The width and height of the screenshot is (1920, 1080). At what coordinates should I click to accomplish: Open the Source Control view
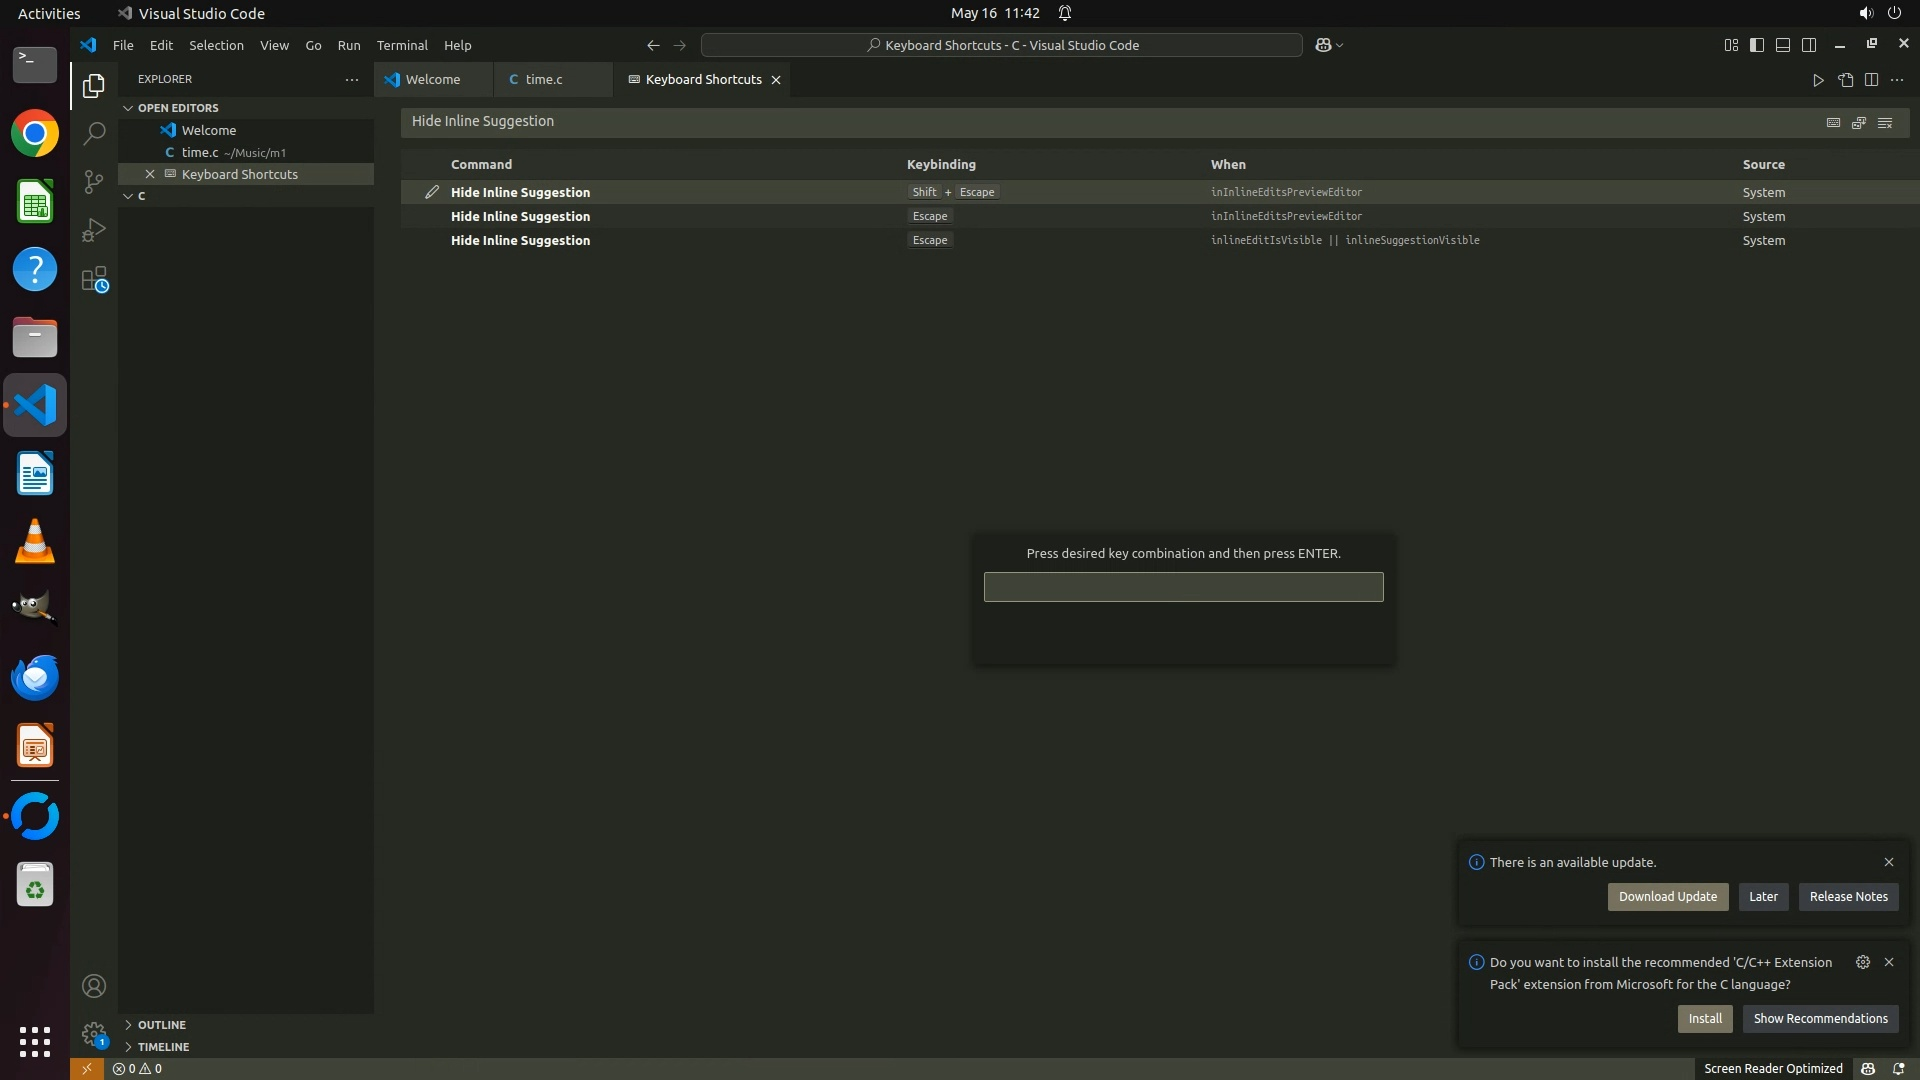(93, 181)
